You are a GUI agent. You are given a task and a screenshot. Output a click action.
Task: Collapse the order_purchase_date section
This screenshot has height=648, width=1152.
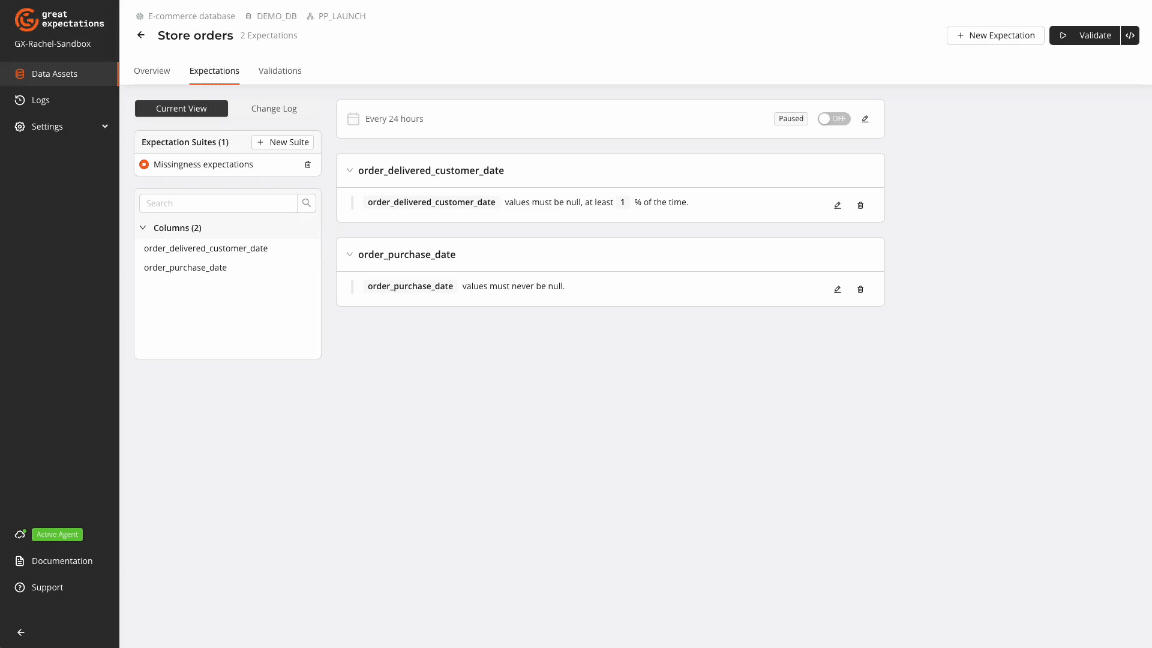349,254
